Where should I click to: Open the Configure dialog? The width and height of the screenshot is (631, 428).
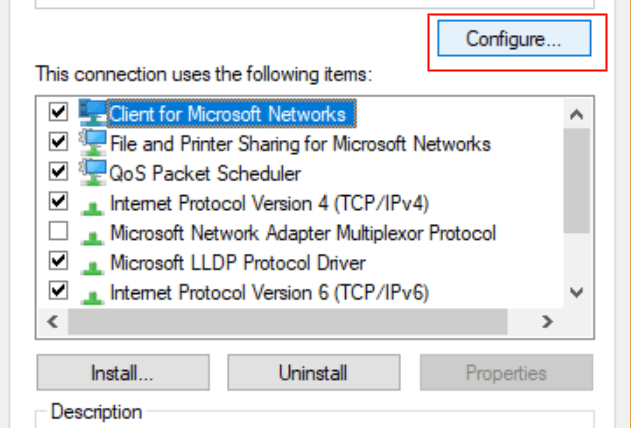coord(514,39)
